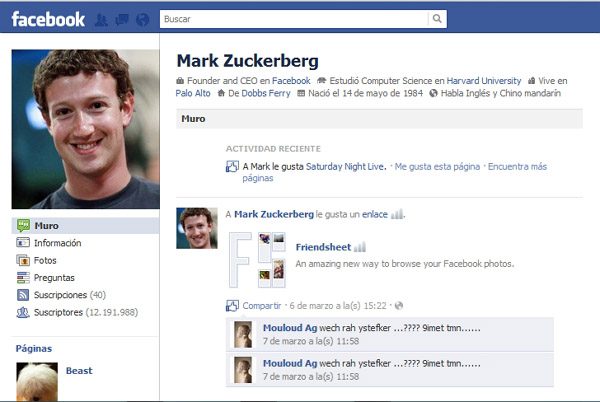The width and height of the screenshot is (600, 402).
Task: Open the Beast page thumbnail
Action: coord(37,381)
